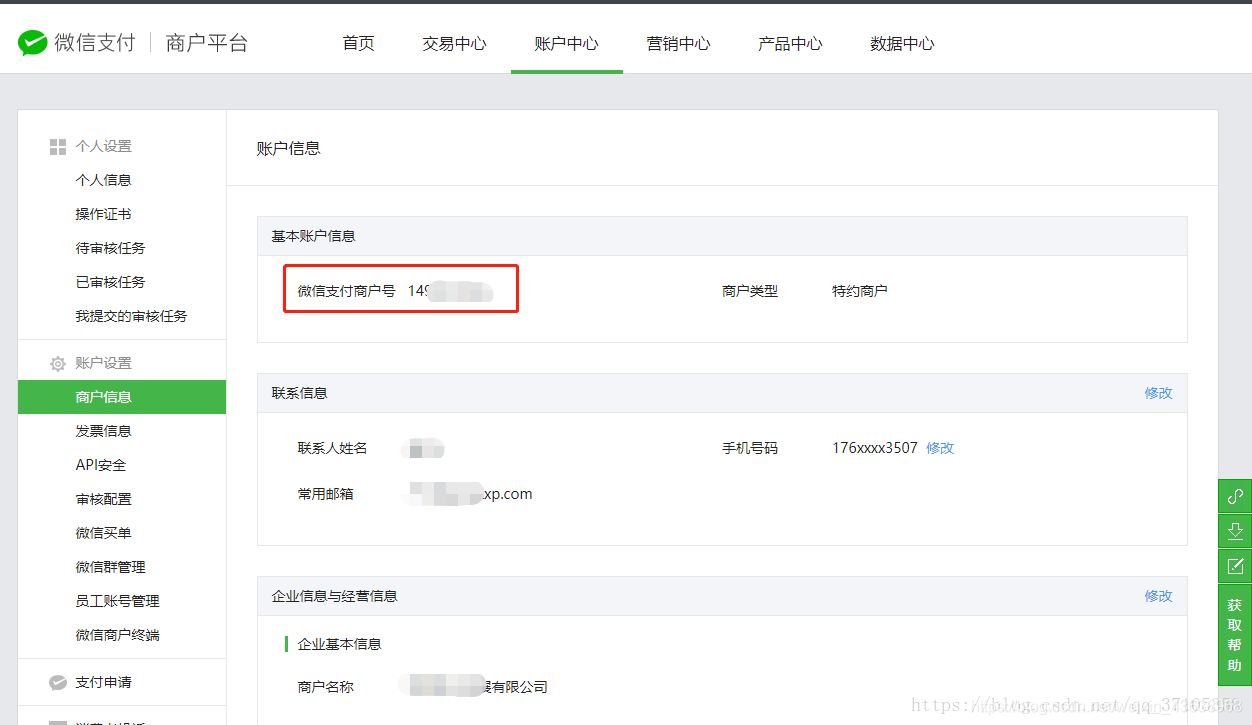
Task: Click 微信支付商户号 label
Action: (x=346, y=291)
